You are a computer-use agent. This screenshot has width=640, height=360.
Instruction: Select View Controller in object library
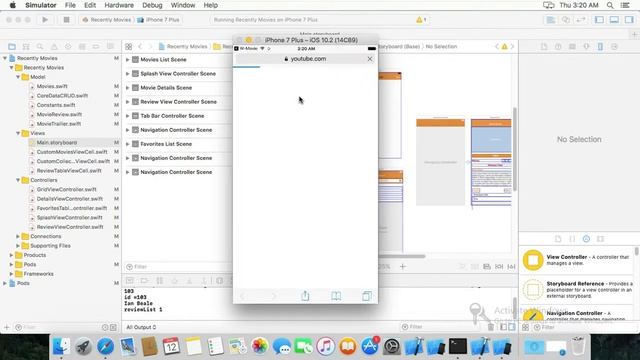point(577,260)
